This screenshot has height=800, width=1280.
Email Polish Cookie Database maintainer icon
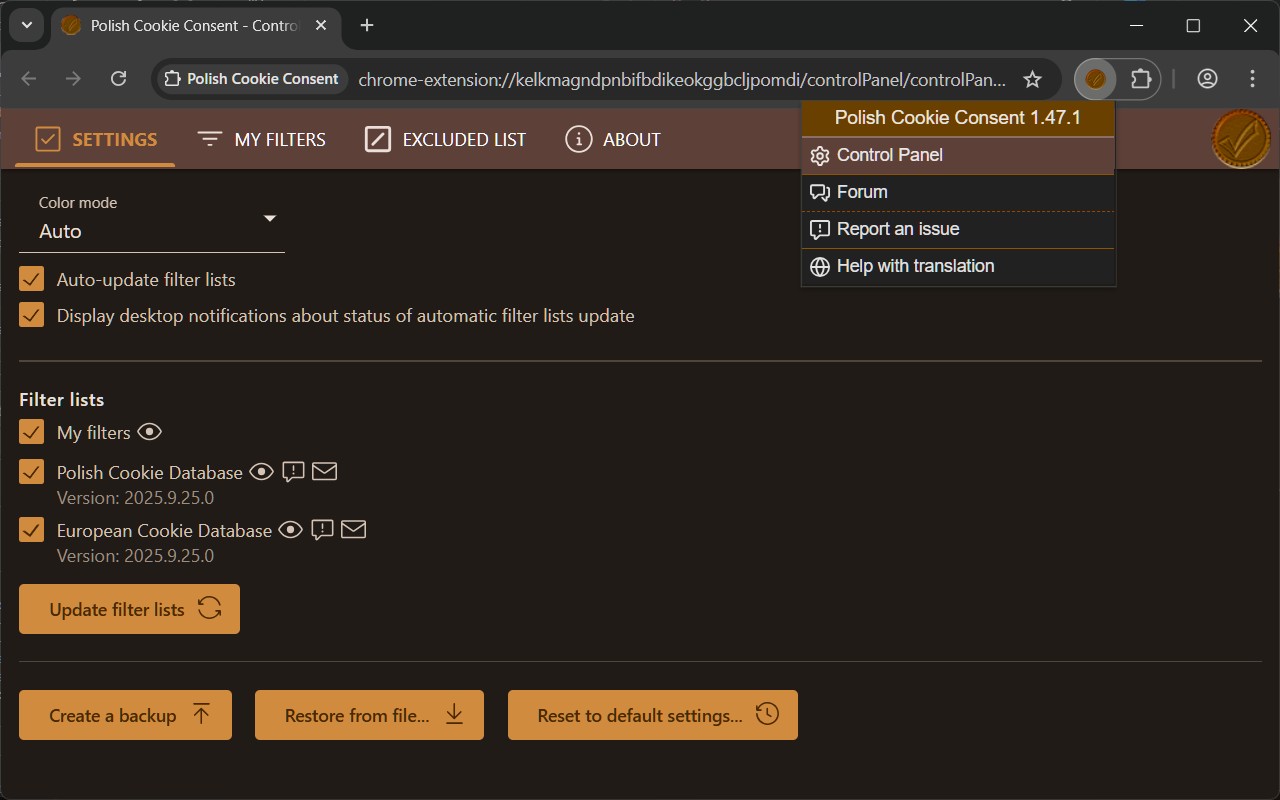[324, 471]
